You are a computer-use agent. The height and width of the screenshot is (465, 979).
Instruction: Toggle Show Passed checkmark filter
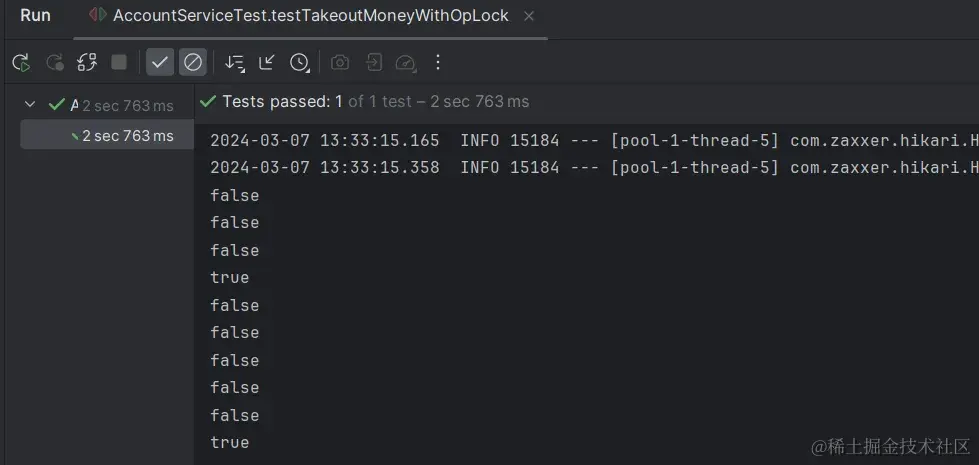click(160, 63)
